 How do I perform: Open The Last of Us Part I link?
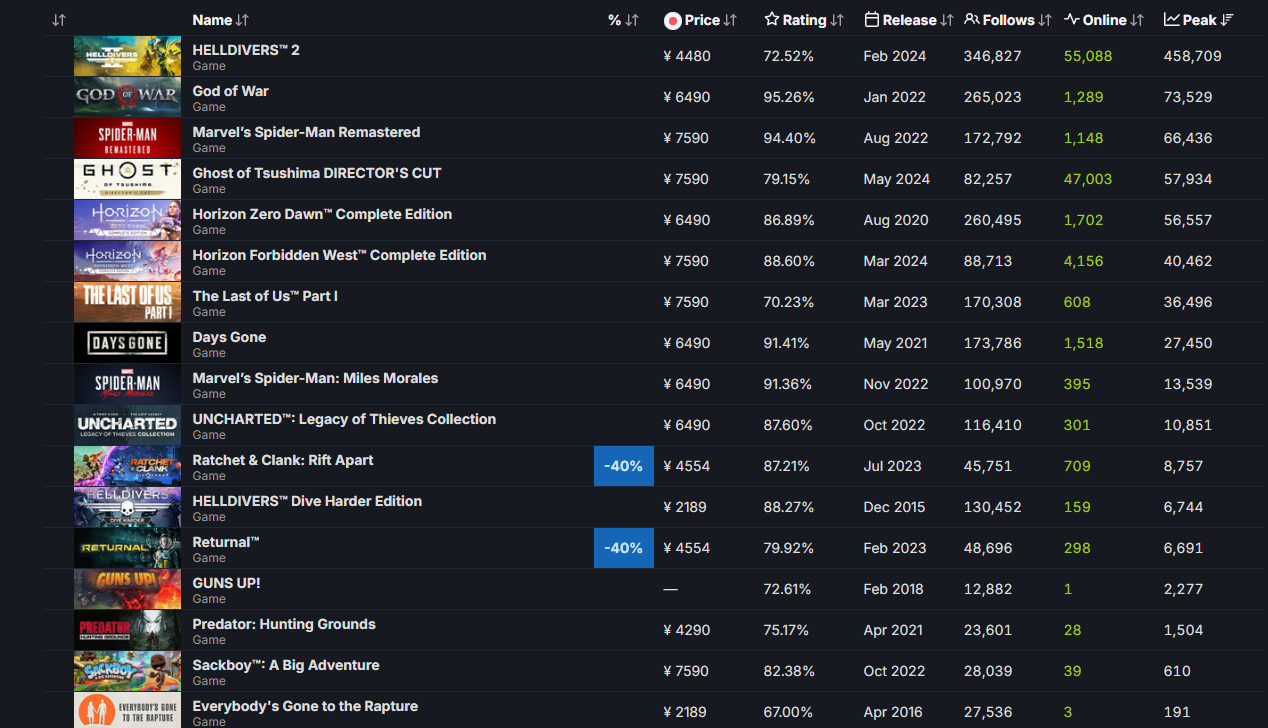tap(265, 296)
